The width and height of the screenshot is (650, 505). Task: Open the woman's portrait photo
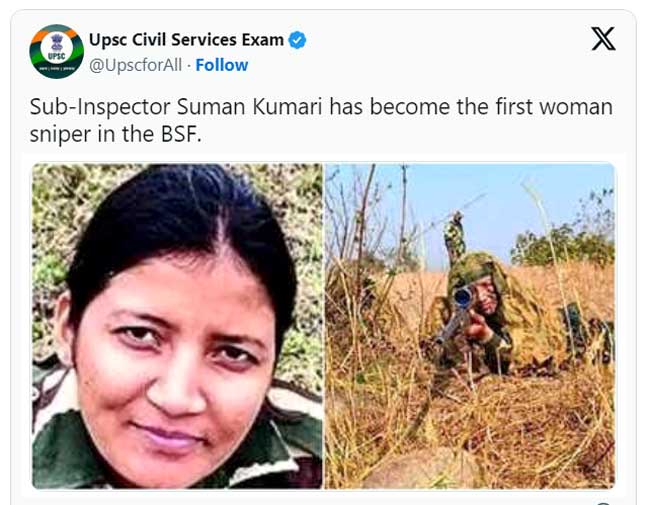177,326
